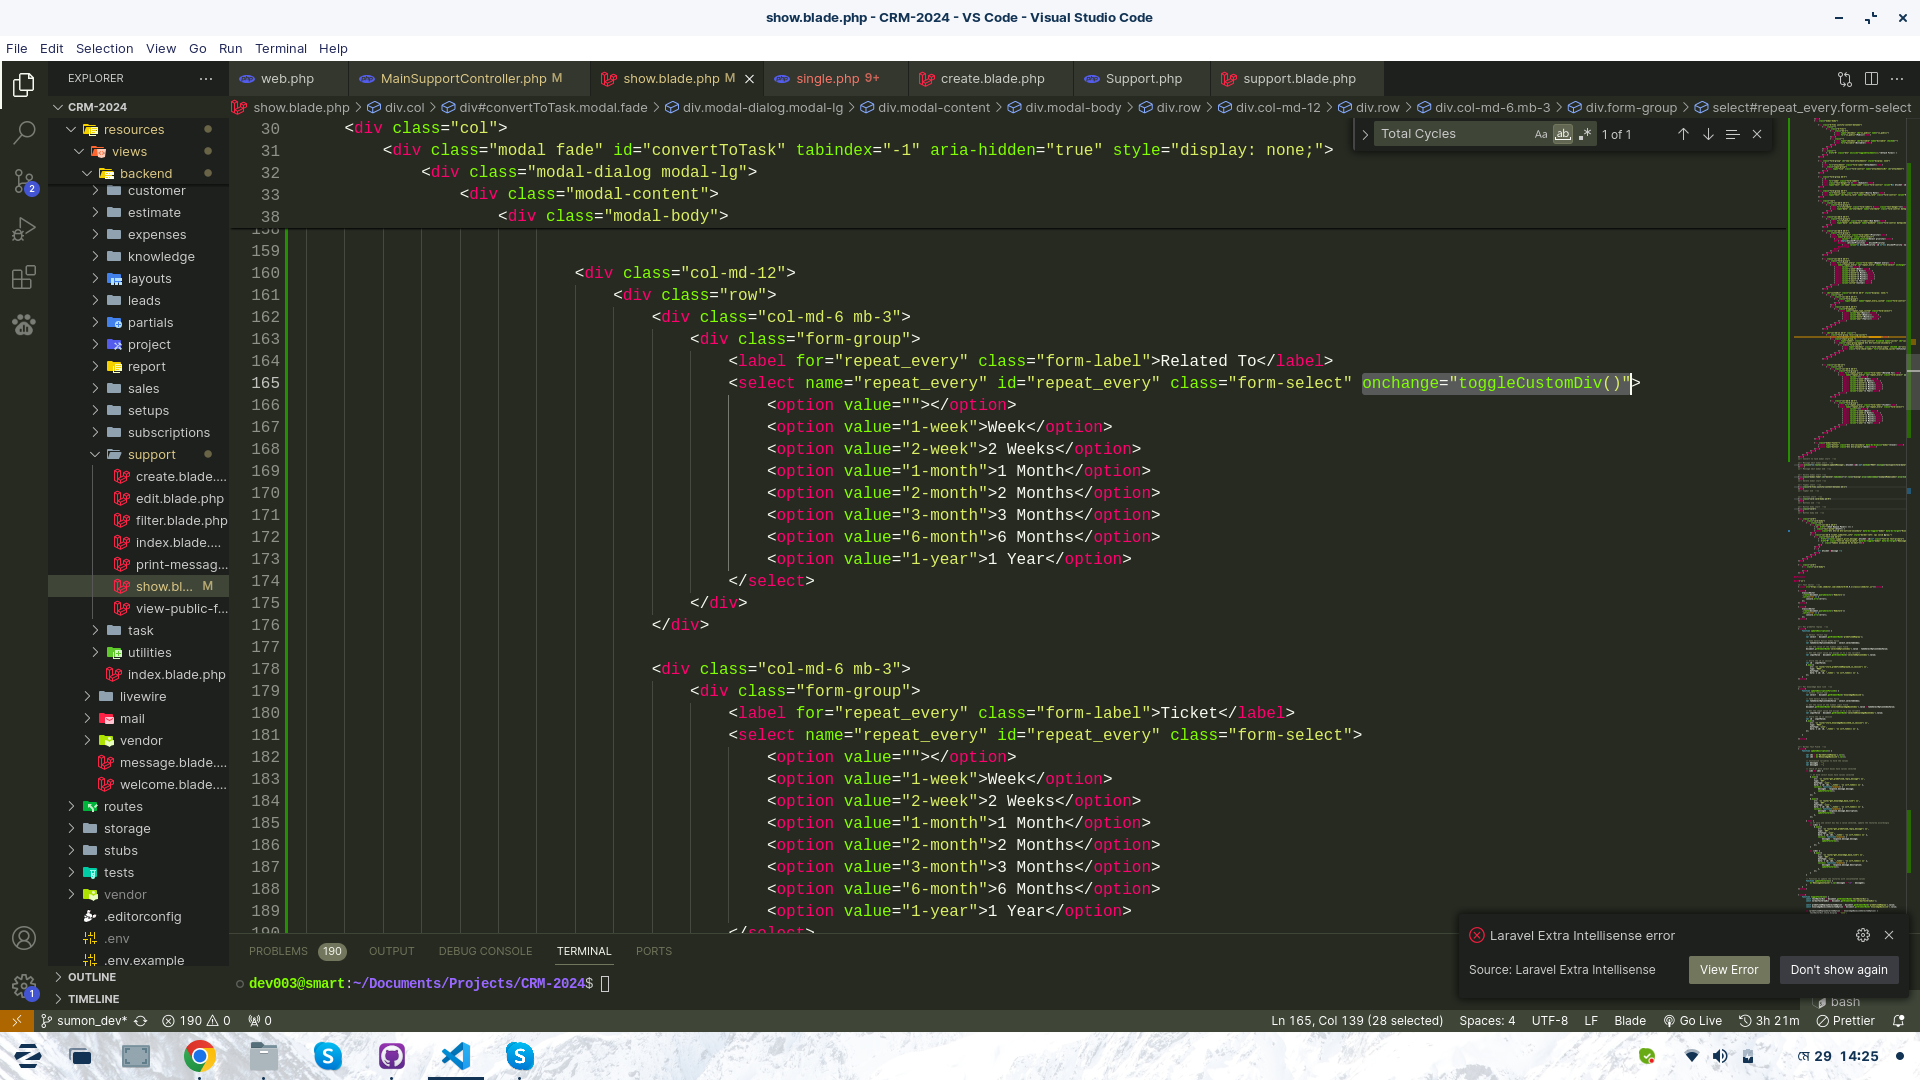Open the Zorin start menu
The height and width of the screenshot is (1080, 1920).
pos(28,1056)
